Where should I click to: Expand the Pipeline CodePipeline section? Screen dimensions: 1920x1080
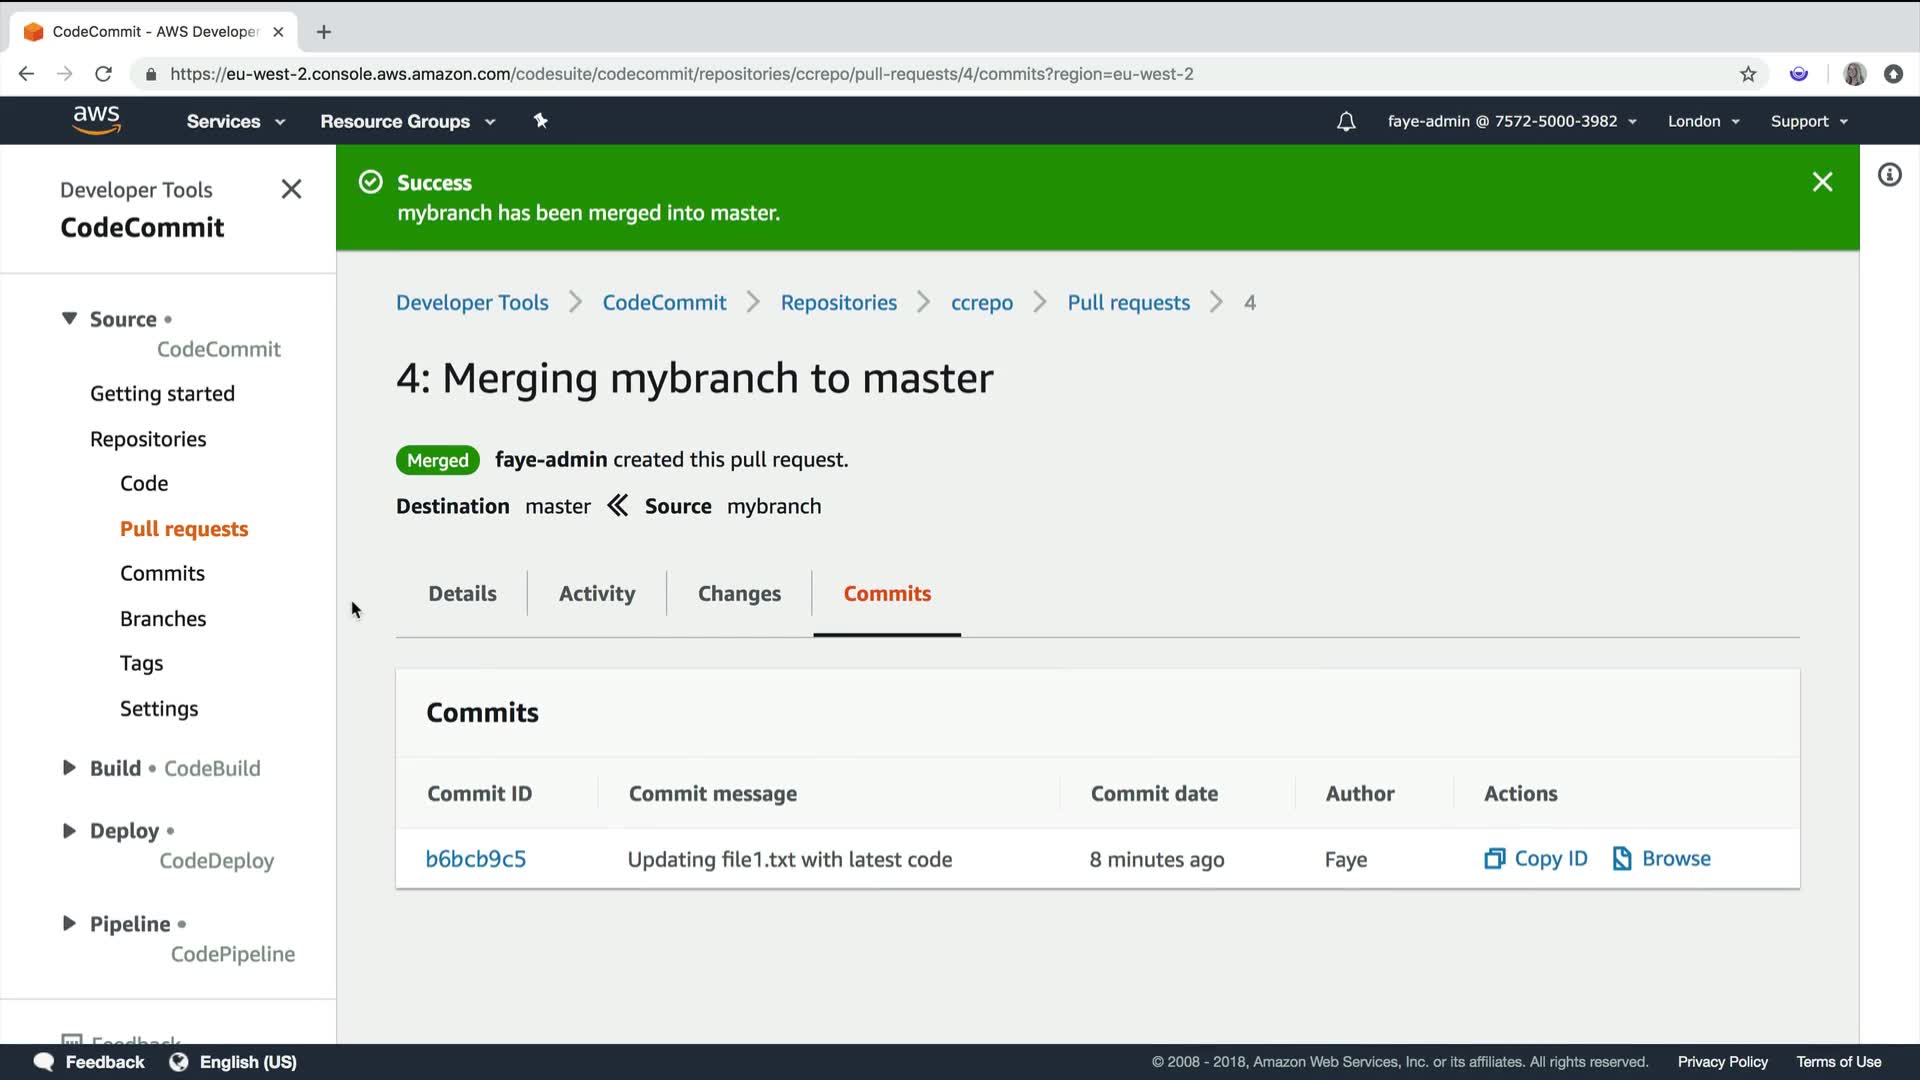pyautogui.click(x=69, y=923)
